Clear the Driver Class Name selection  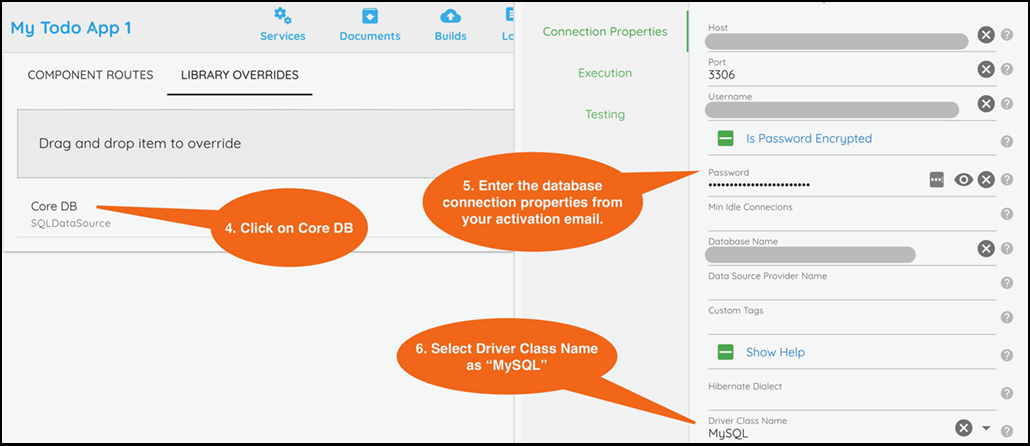click(963, 428)
